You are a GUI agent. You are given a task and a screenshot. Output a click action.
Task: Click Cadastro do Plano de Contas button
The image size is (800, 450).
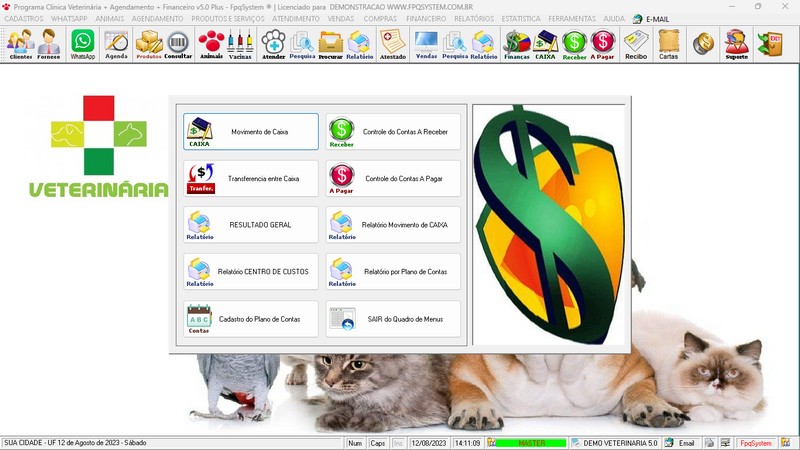point(251,319)
